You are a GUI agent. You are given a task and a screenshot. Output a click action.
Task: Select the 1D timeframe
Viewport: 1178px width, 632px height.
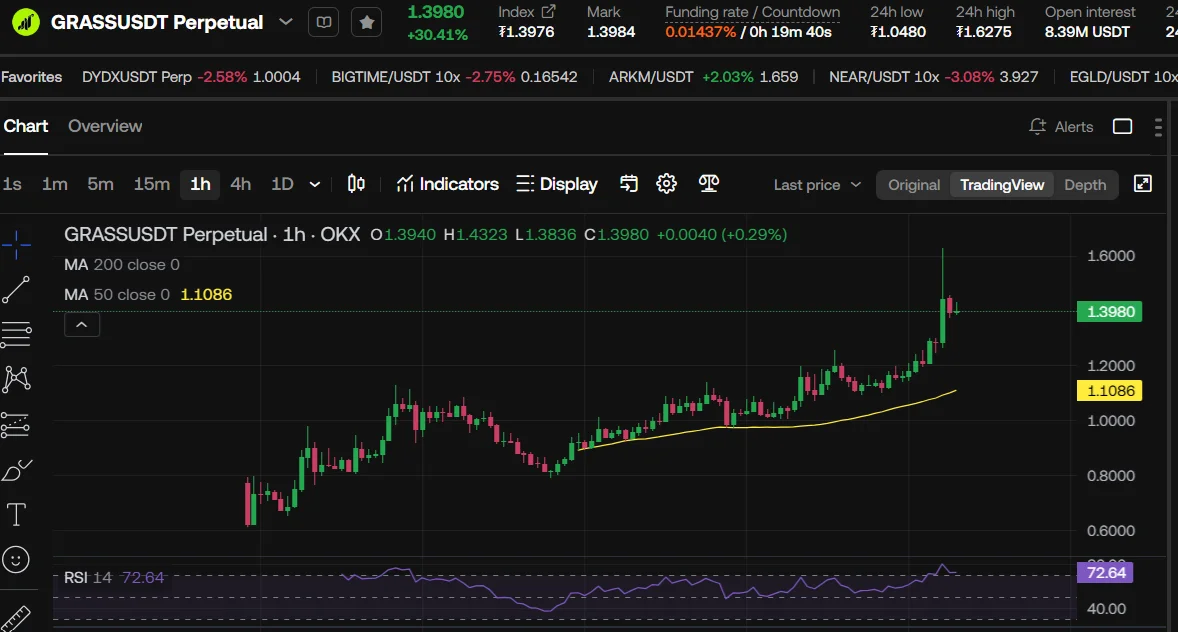(x=282, y=184)
